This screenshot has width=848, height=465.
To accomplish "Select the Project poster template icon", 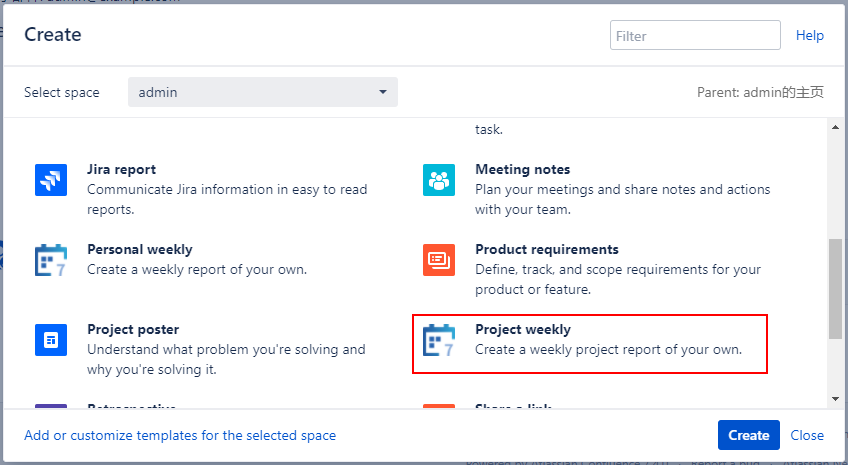I will click(51, 340).
